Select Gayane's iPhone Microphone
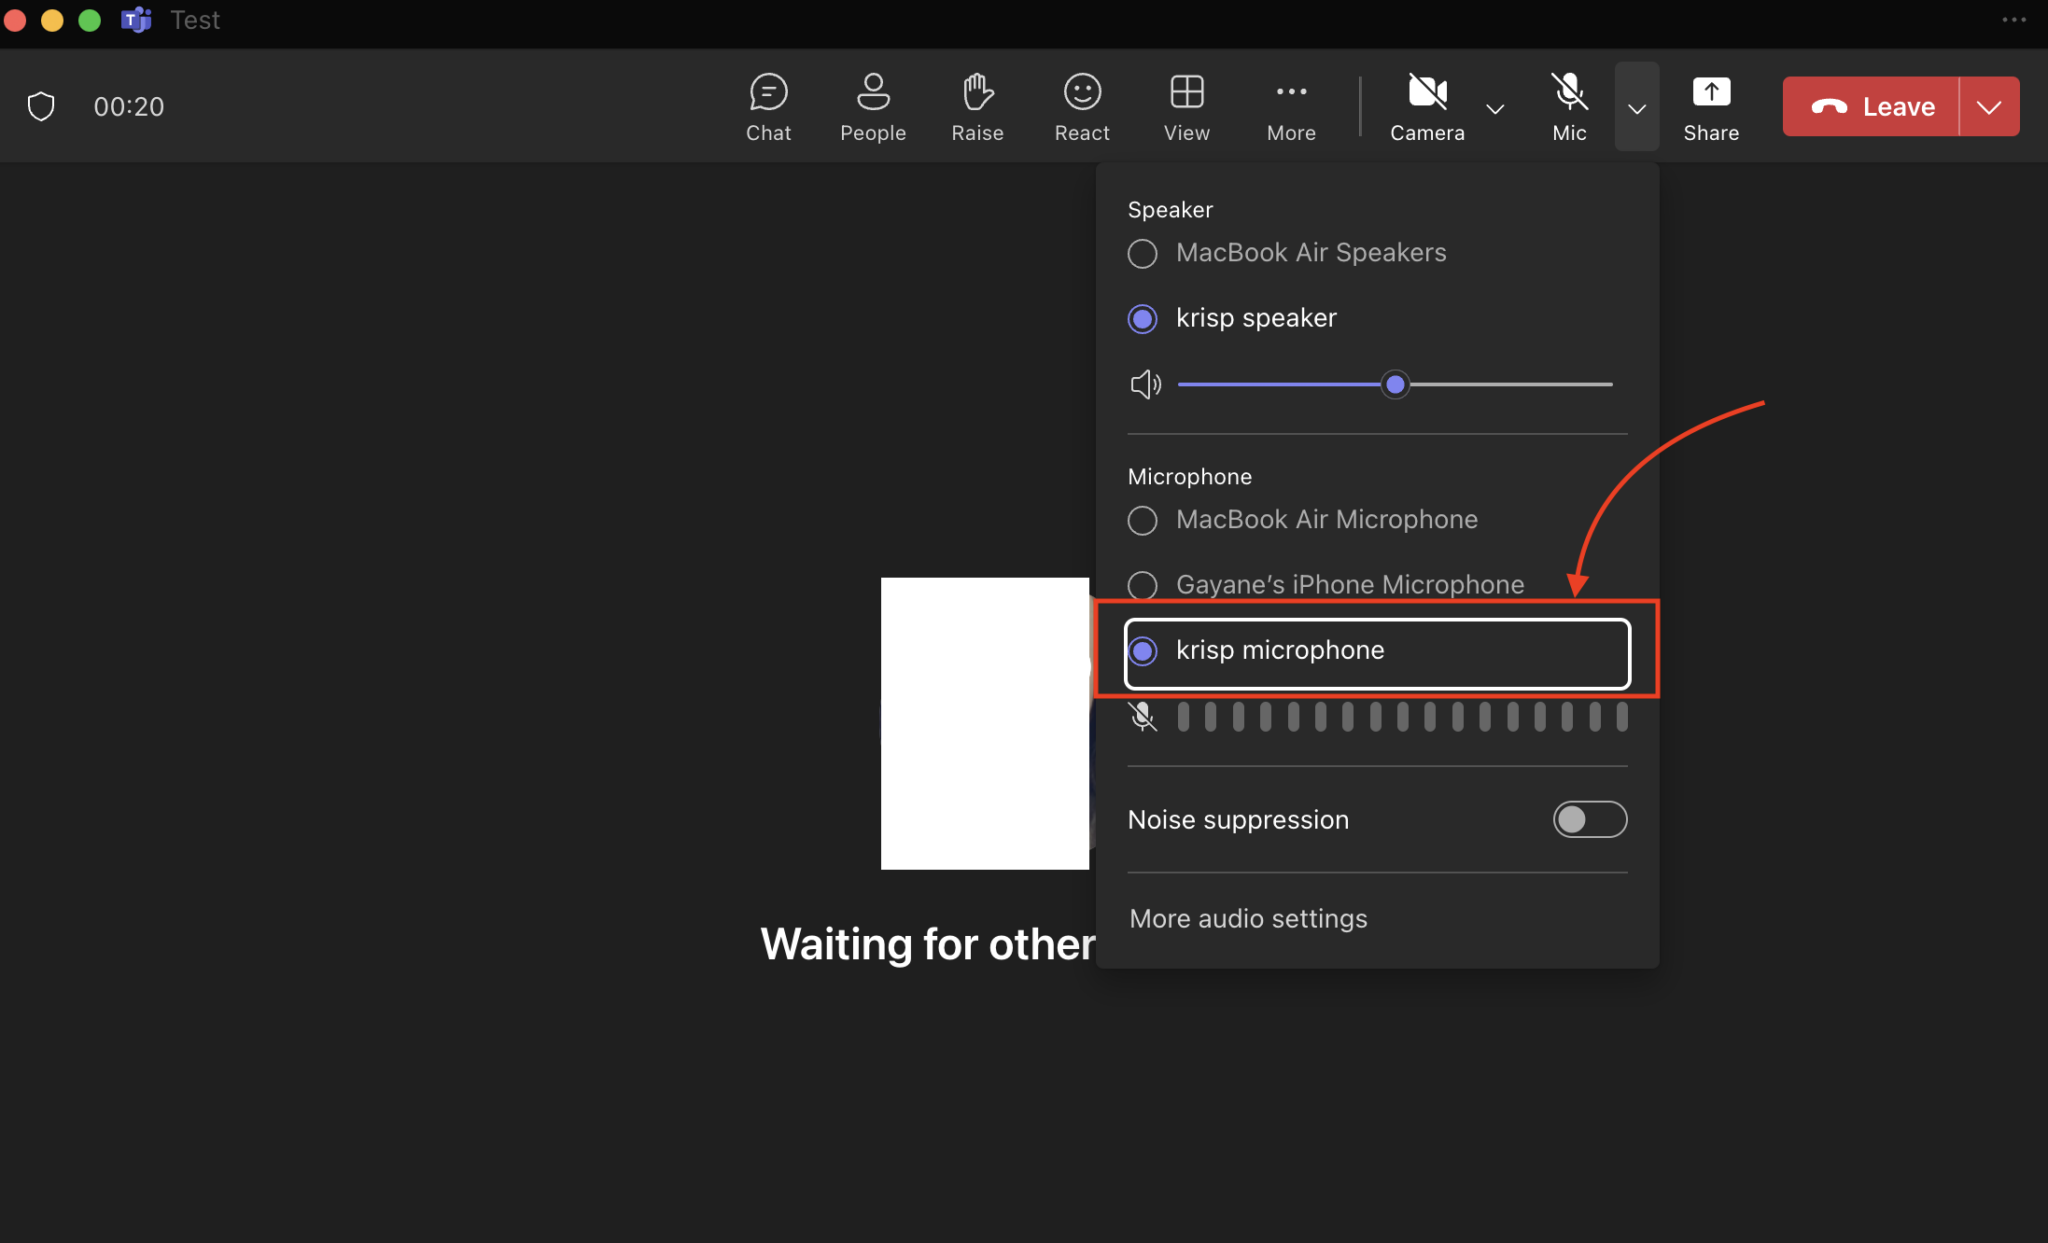The image size is (2048, 1243). tap(1141, 585)
